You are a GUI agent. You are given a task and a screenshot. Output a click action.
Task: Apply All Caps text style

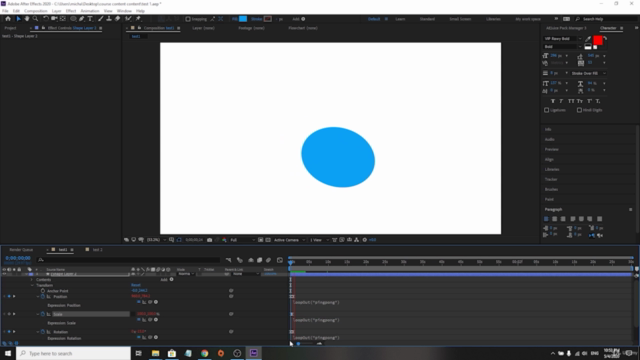pos(571,101)
